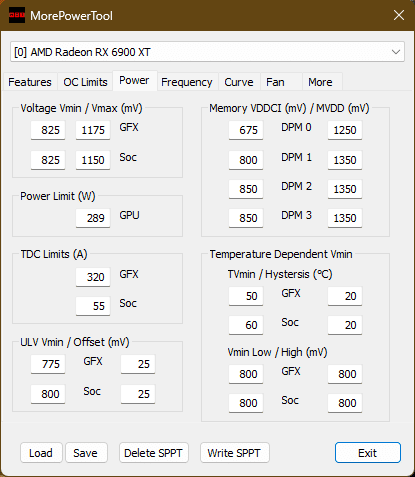Go to the Curve tab

click(x=239, y=82)
